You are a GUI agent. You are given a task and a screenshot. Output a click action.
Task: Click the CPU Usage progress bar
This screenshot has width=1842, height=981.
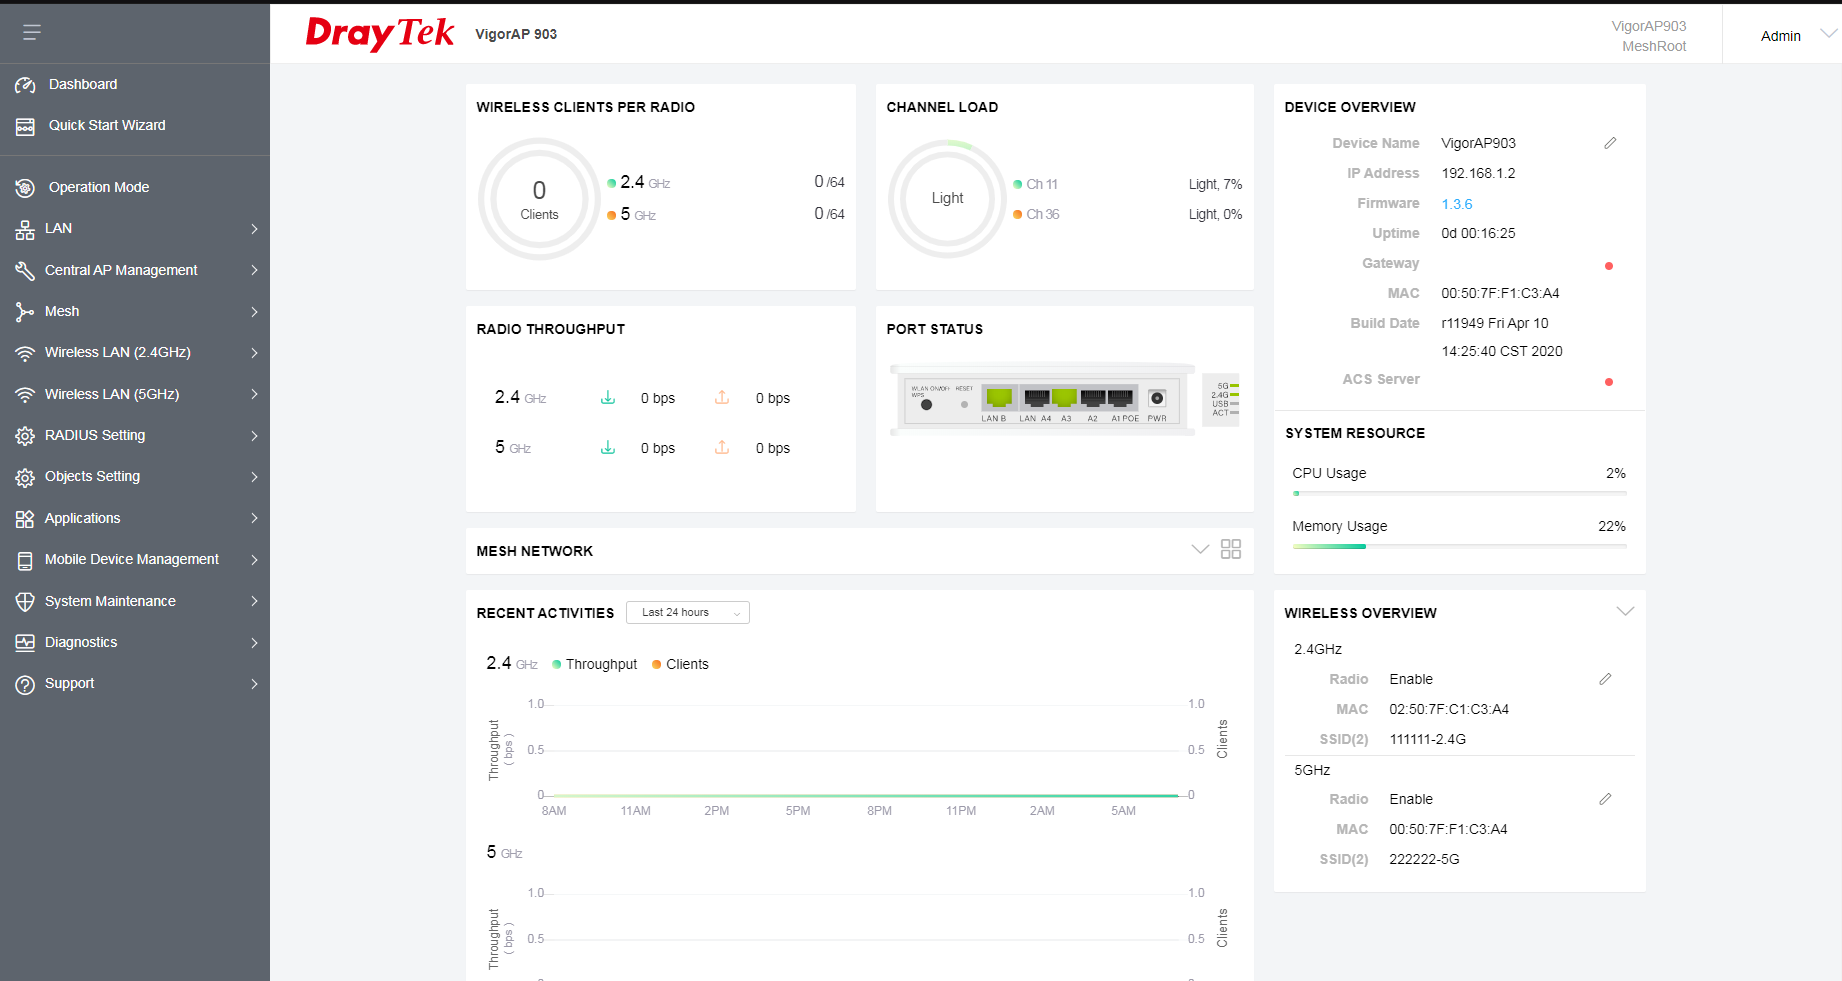(x=1459, y=493)
